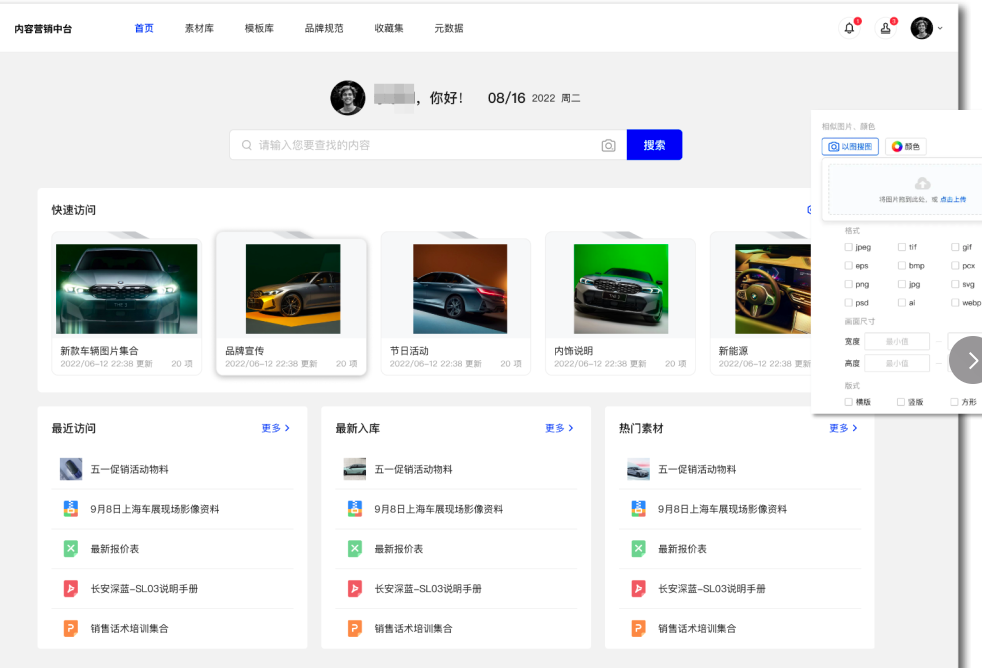982x668 pixels.
Task: Click the magnifier icon in search field
Action: [247, 145]
